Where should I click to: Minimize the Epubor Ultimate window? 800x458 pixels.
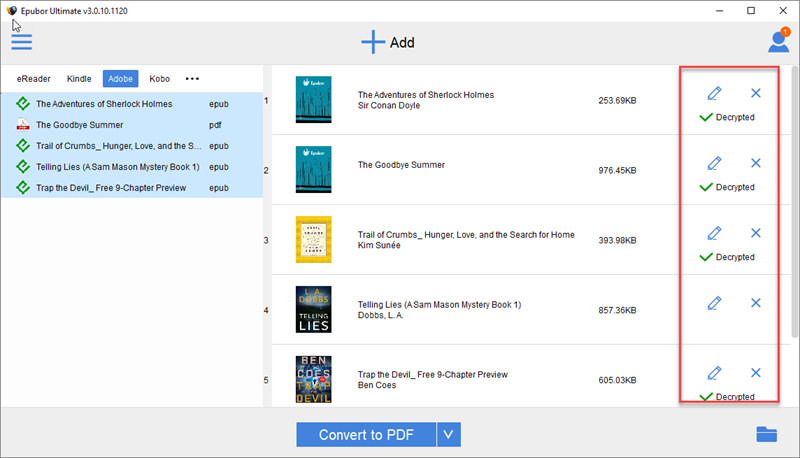(x=719, y=11)
